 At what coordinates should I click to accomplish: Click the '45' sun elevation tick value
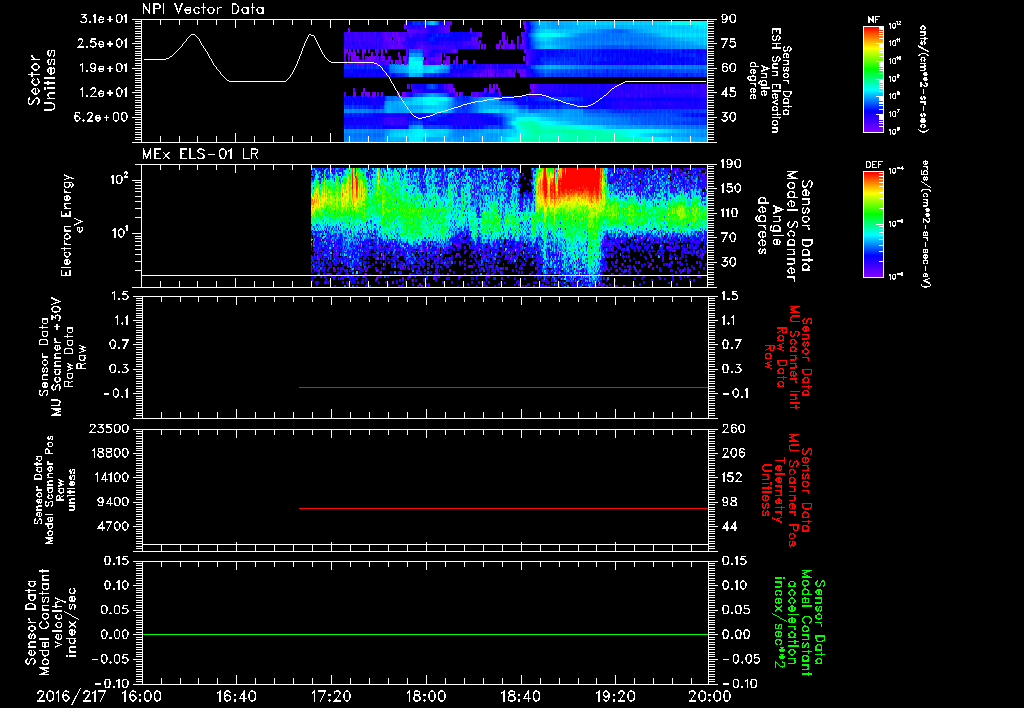click(x=728, y=93)
